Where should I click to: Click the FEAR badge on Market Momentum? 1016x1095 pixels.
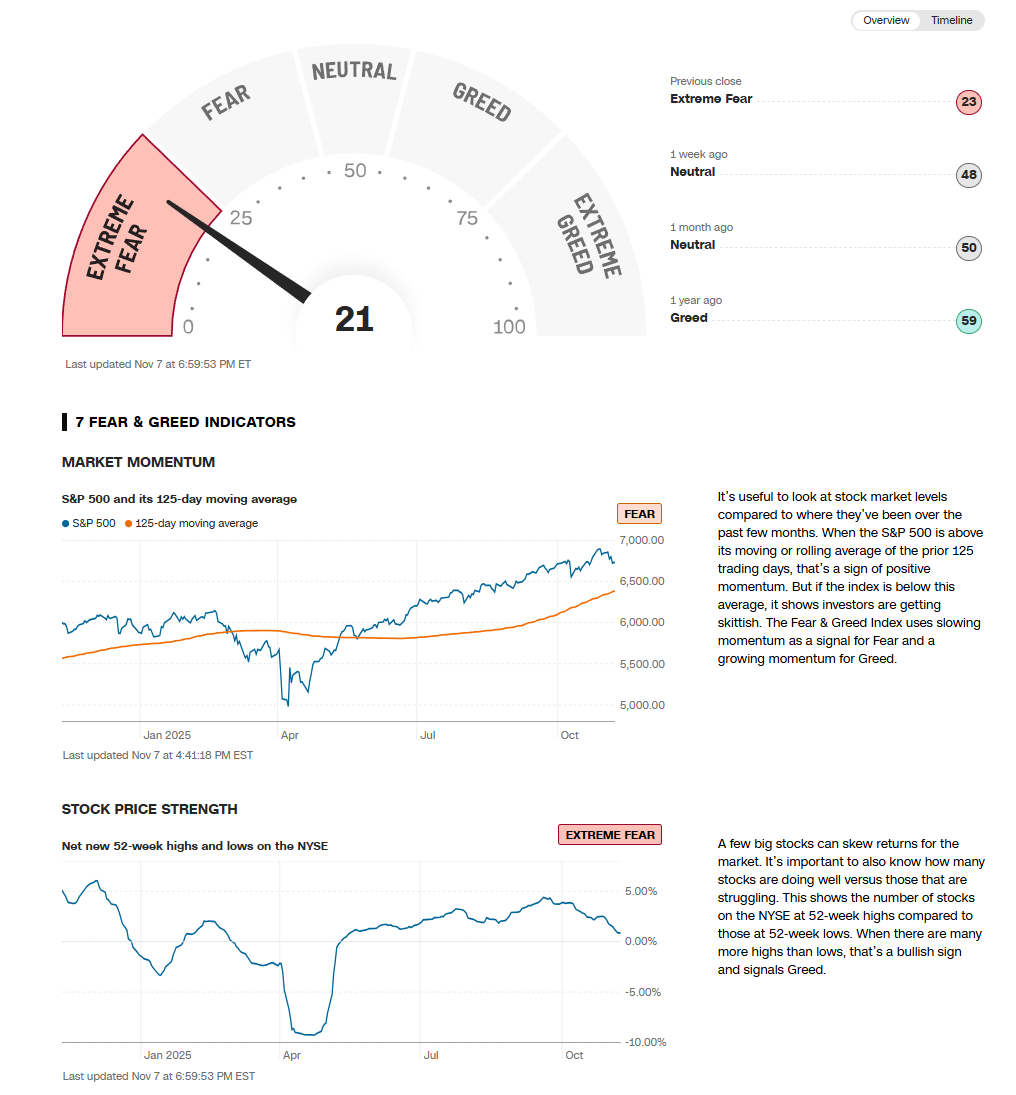click(x=639, y=514)
